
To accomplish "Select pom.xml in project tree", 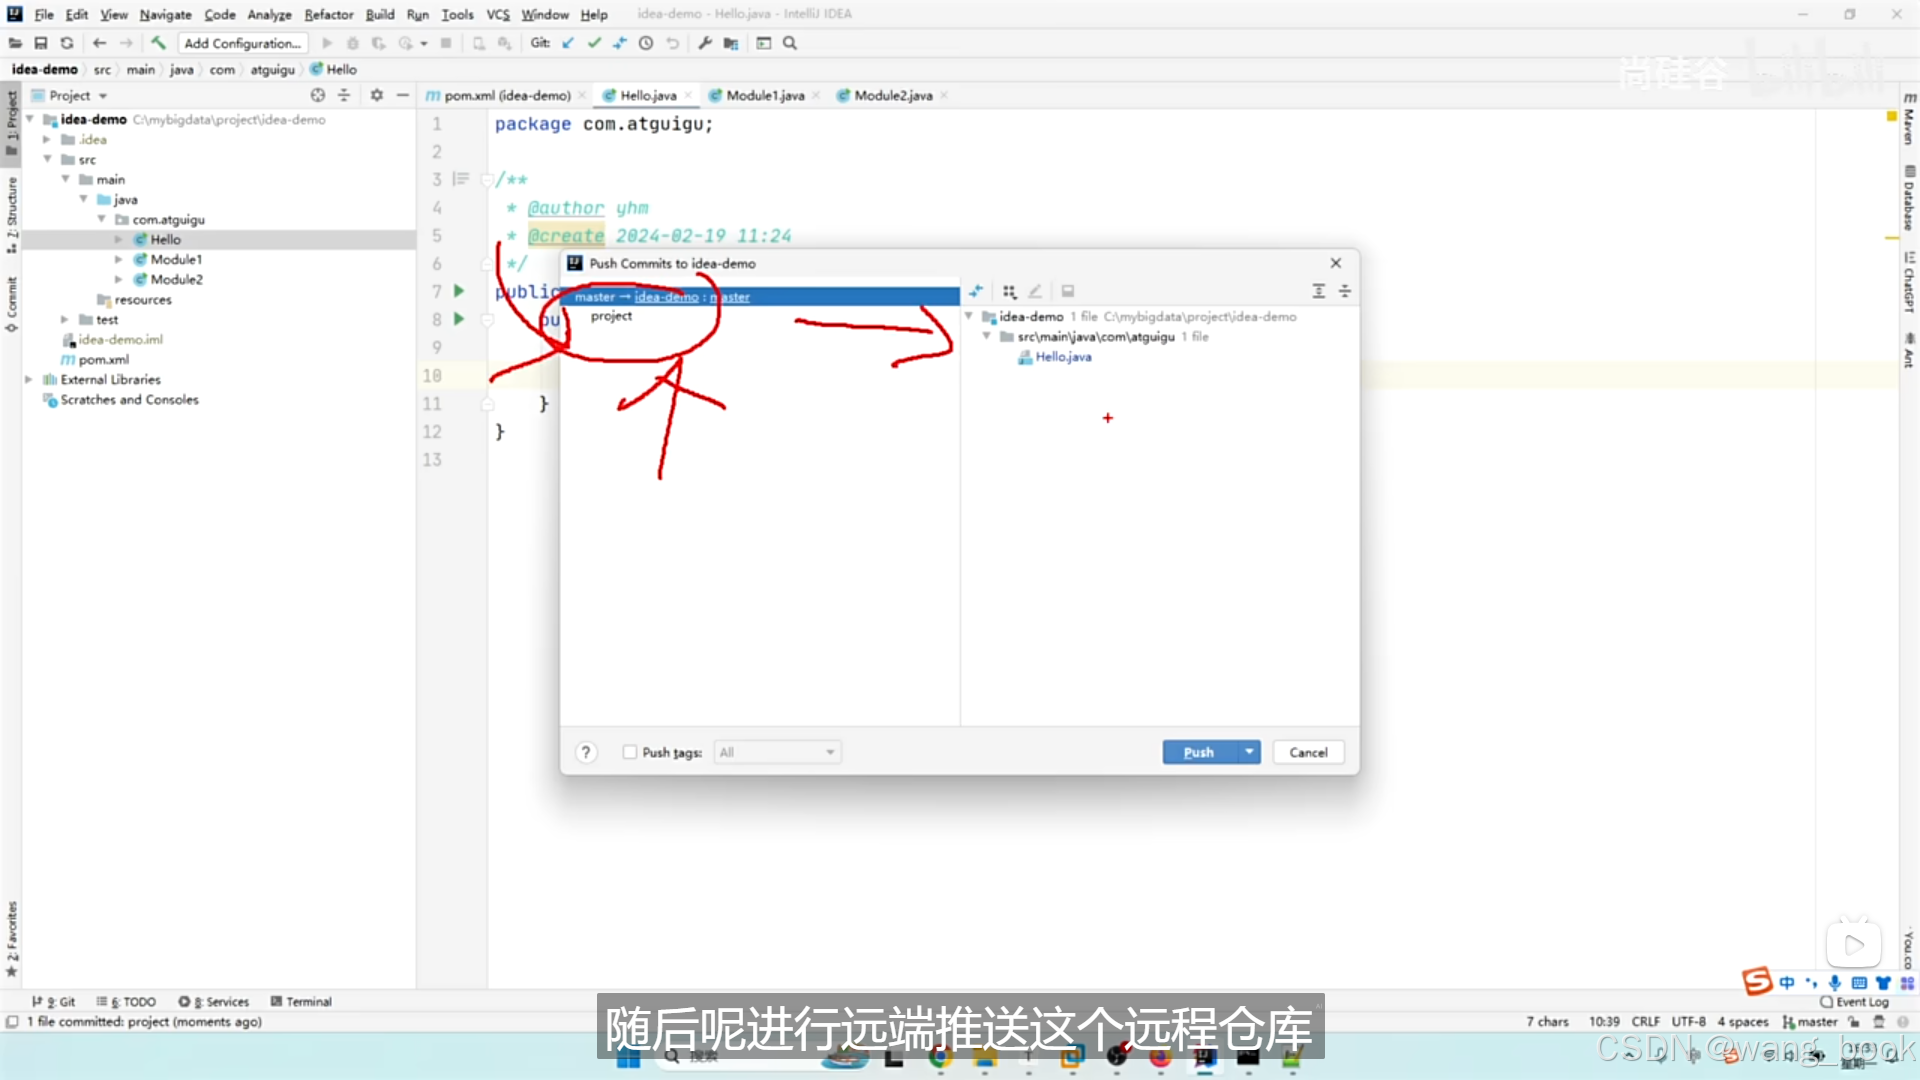I will tap(103, 359).
